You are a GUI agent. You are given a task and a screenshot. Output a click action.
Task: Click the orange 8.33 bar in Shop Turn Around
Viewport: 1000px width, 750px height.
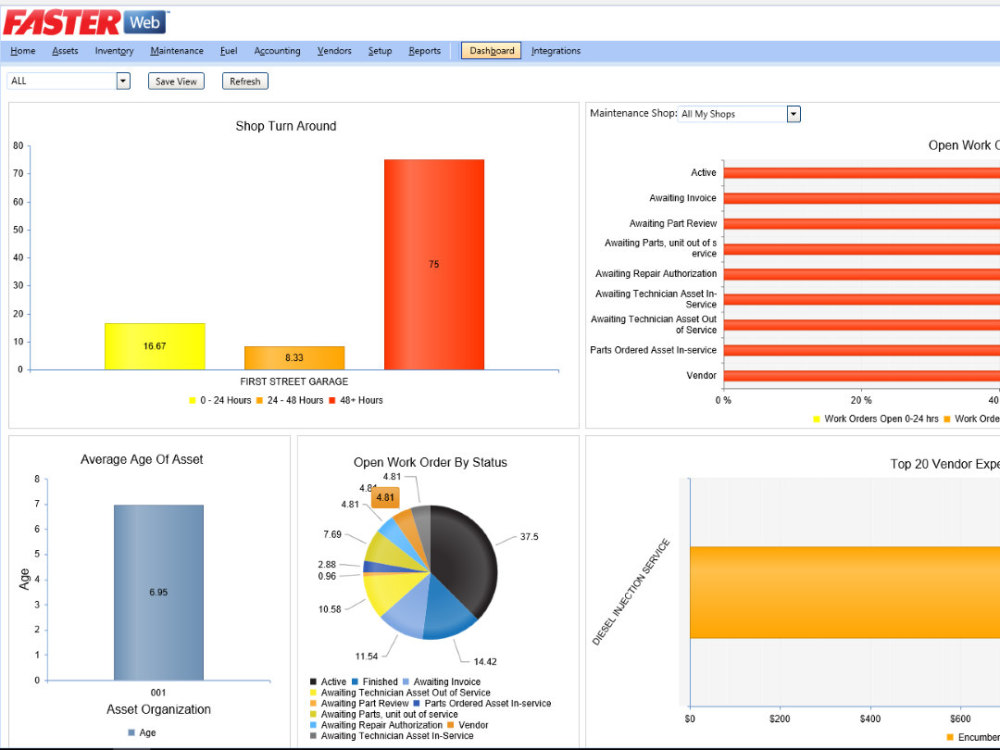point(294,358)
